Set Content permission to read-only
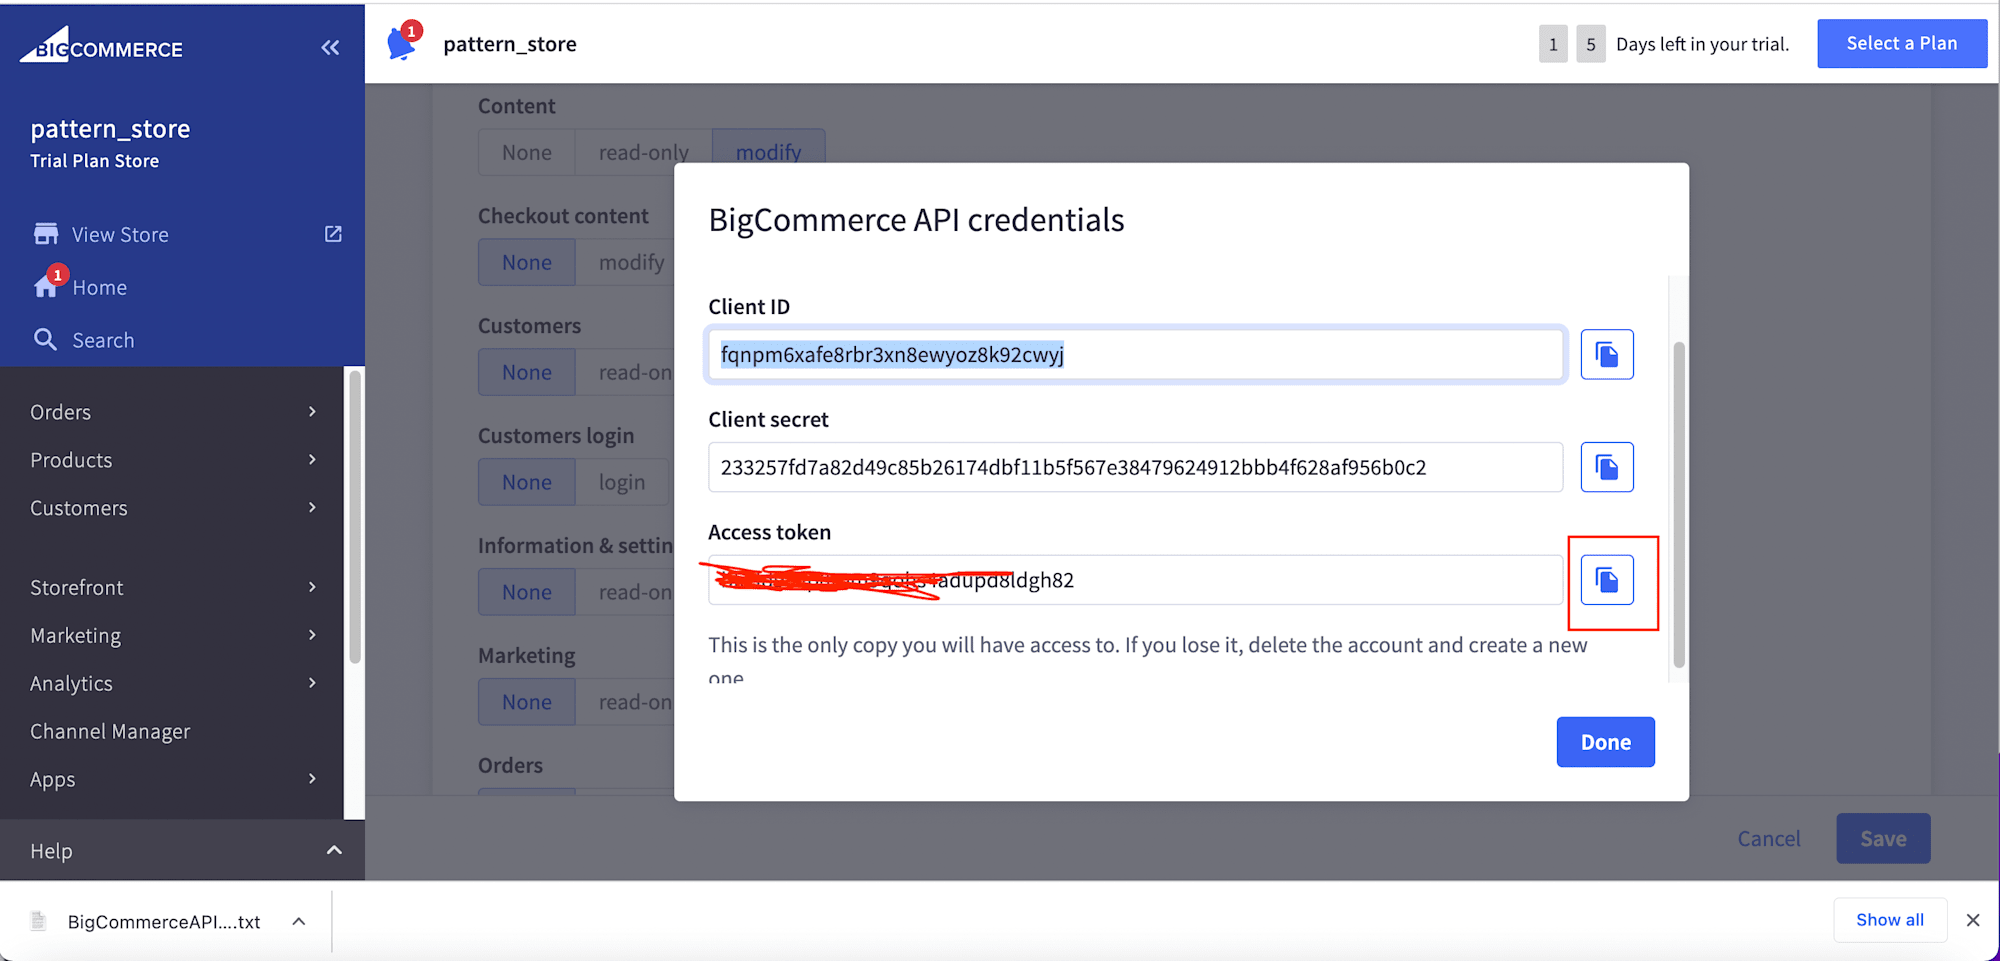The height and width of the screenshot is (961, 2000). click(644, 152)
